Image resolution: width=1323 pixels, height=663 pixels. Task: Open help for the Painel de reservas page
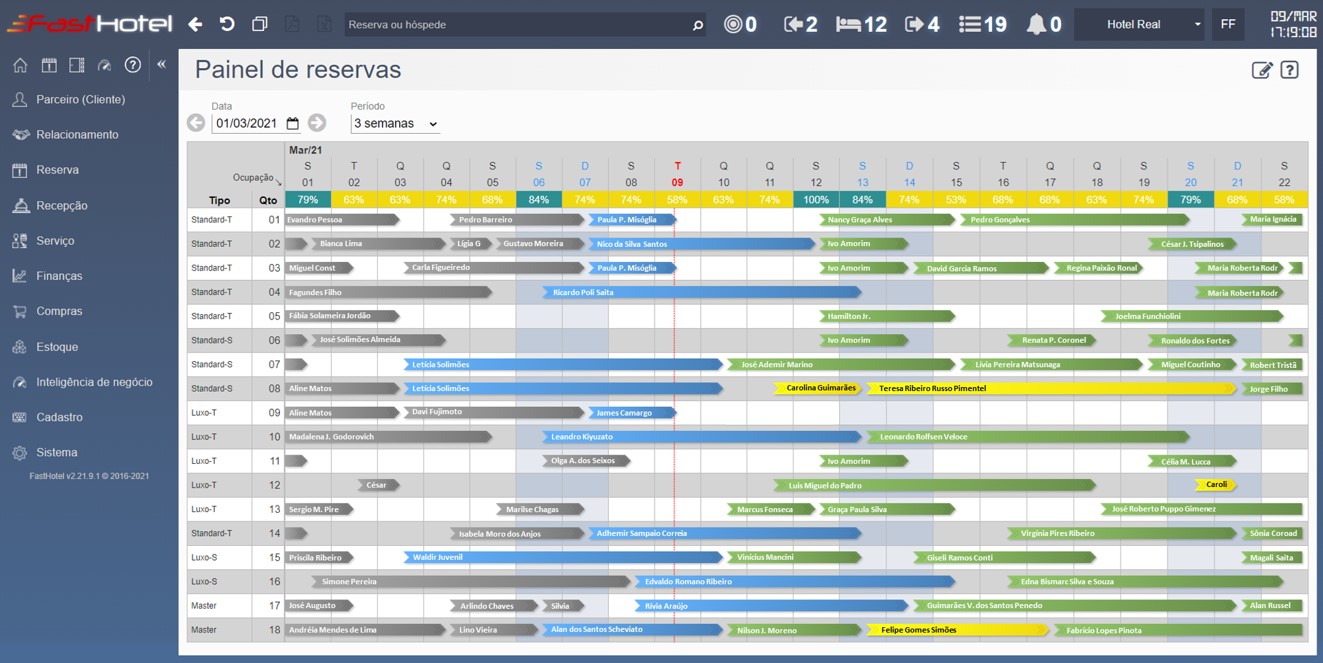coord(1290,70)
